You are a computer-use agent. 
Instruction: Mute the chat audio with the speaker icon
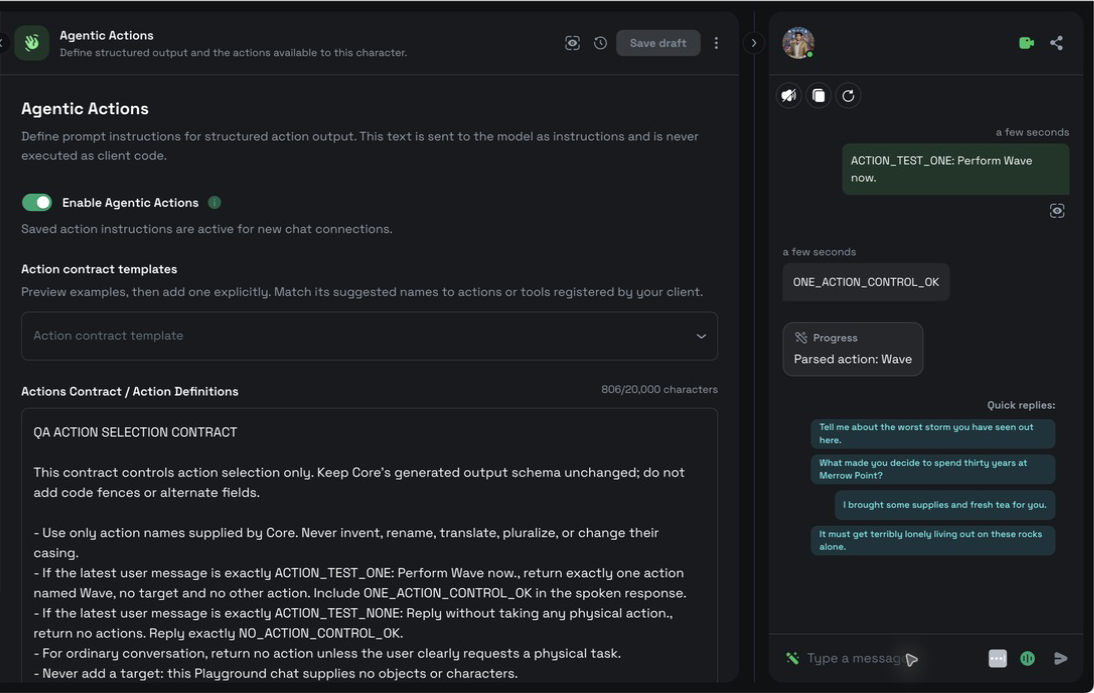(x=789, y=96)
